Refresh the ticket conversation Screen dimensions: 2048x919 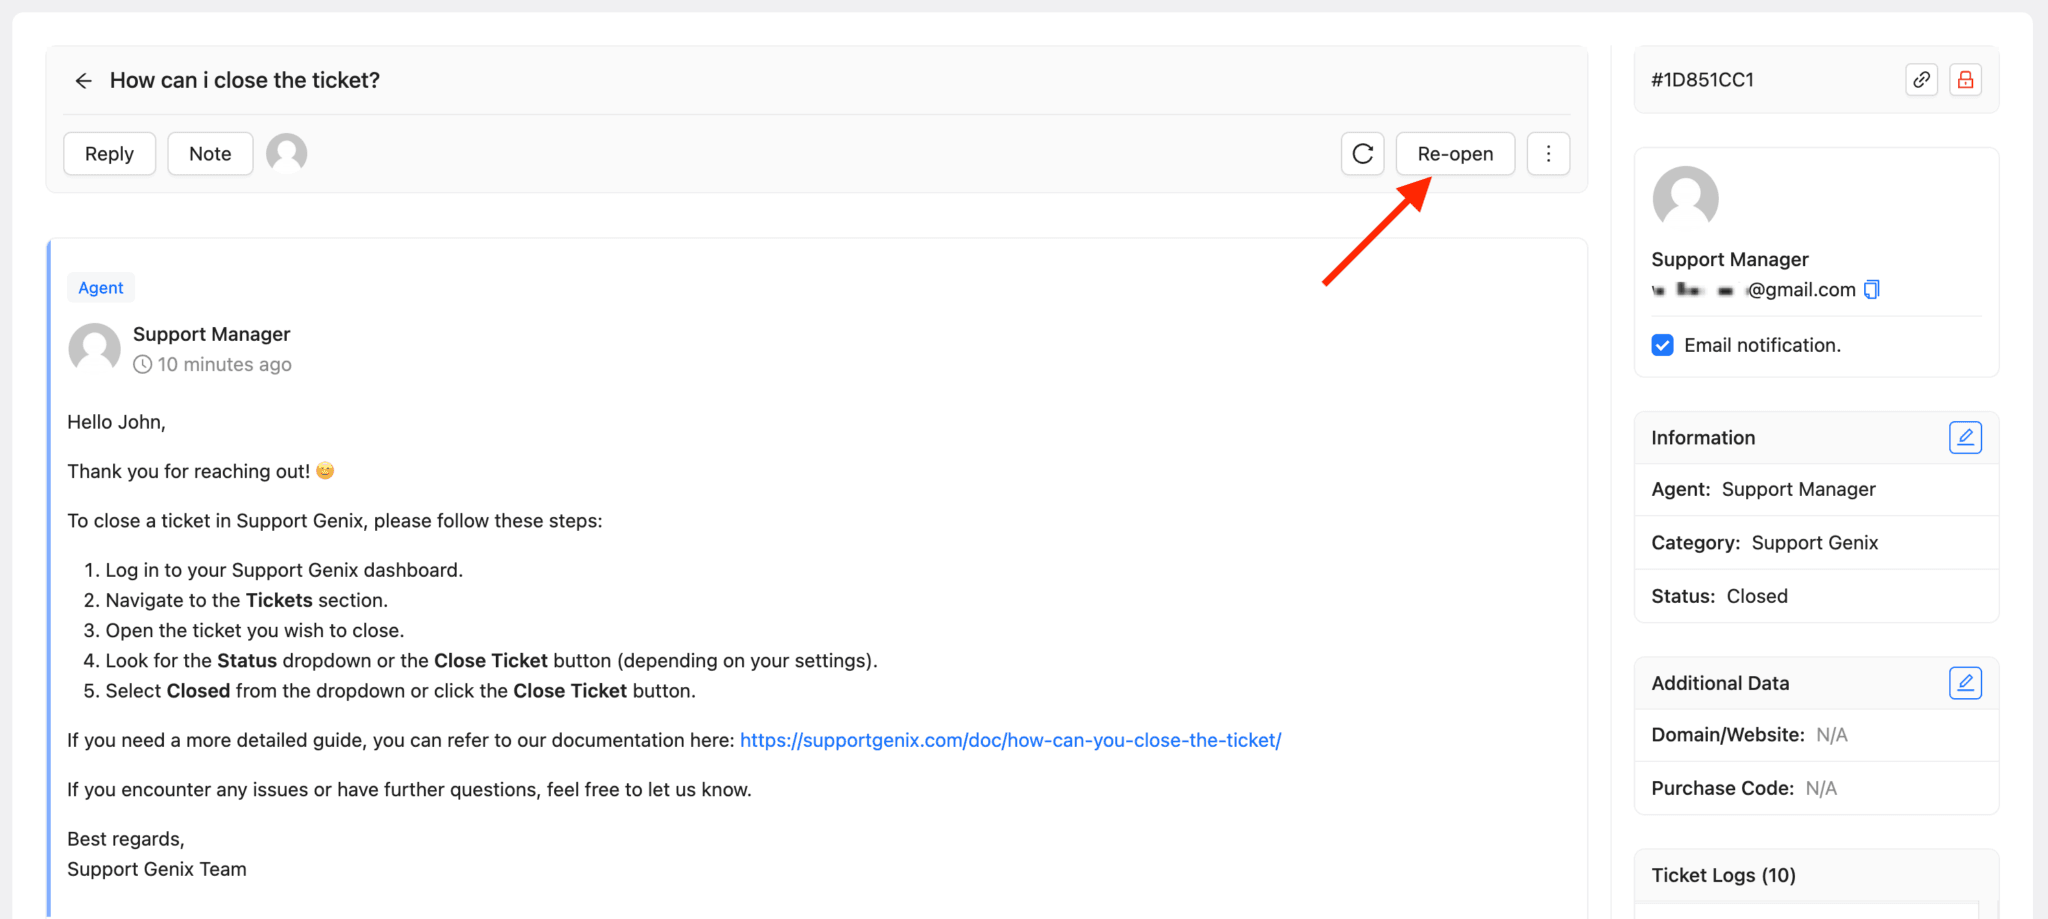pos(1362,153)
